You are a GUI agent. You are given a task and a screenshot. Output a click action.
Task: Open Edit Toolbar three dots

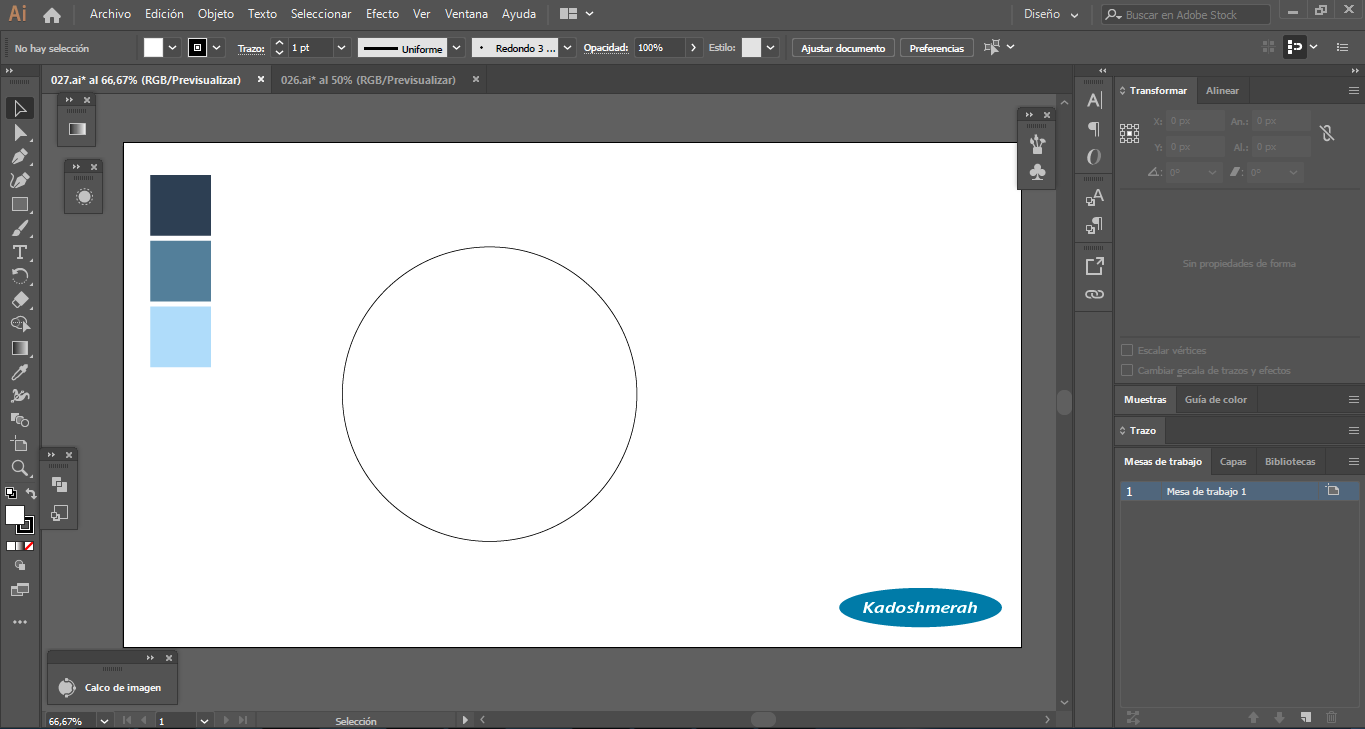click(20, 622)
